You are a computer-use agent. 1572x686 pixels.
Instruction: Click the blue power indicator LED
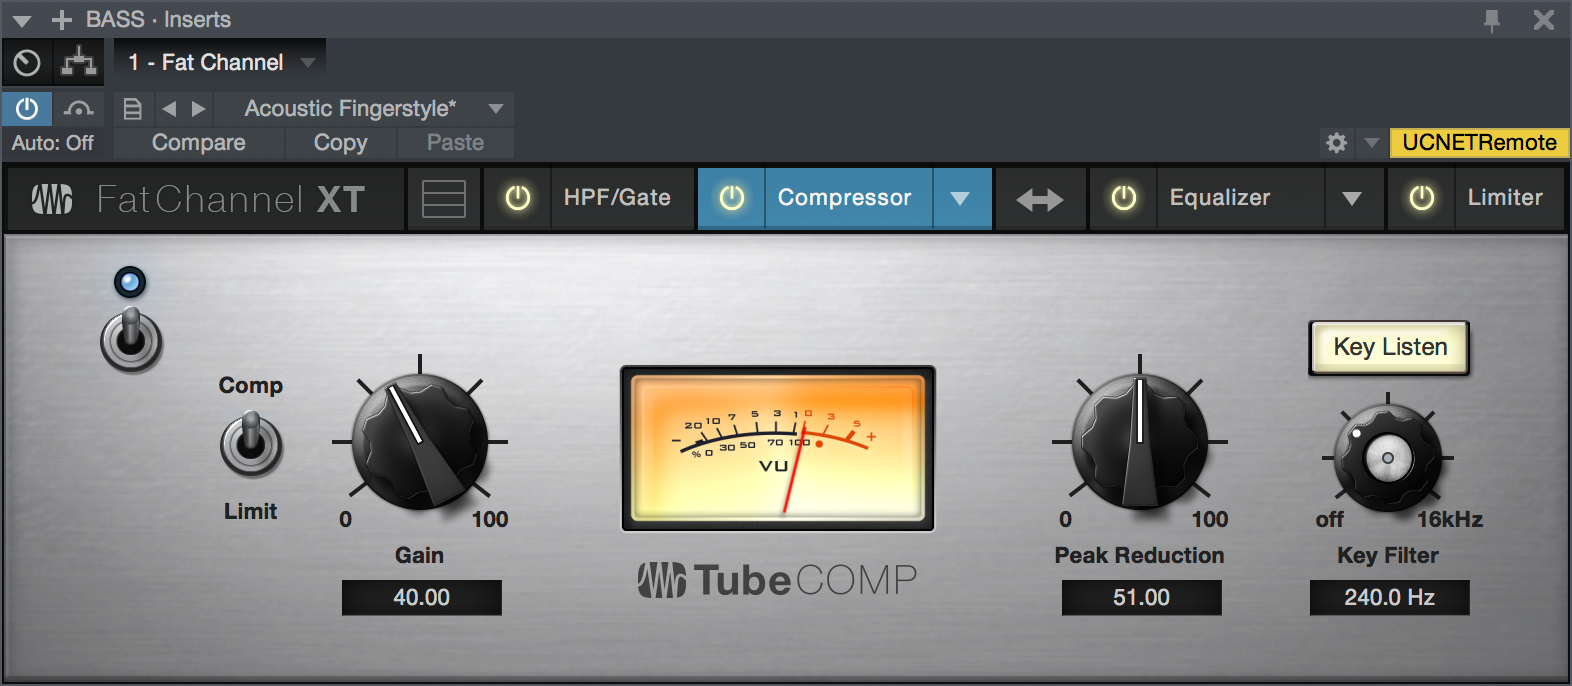[130, 283]
